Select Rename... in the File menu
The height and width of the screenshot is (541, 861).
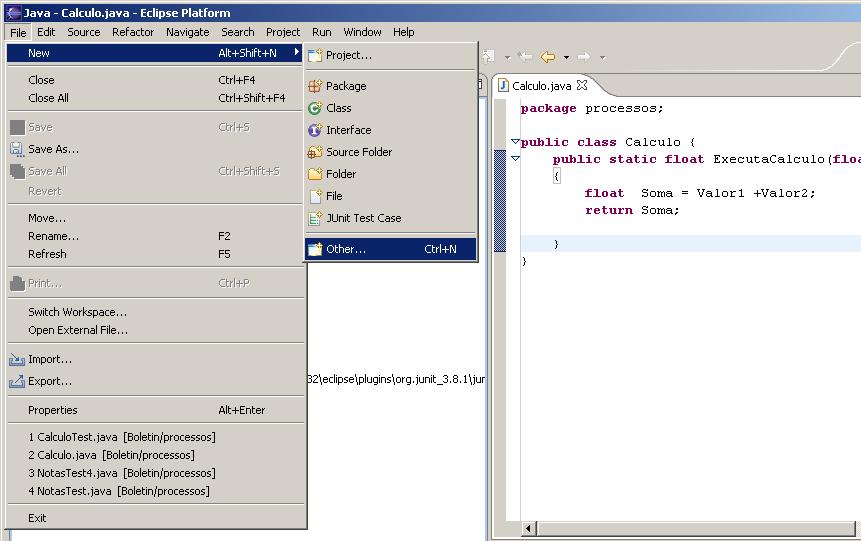click(156, 237)
